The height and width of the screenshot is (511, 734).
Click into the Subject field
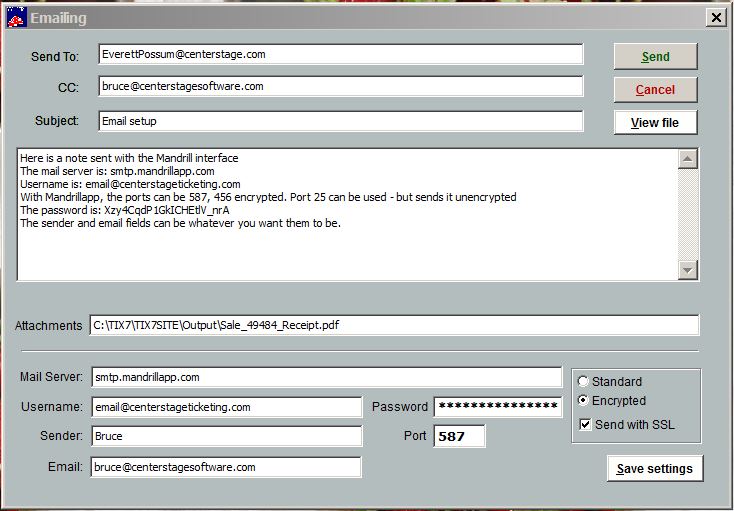click(x=341, y=121)
